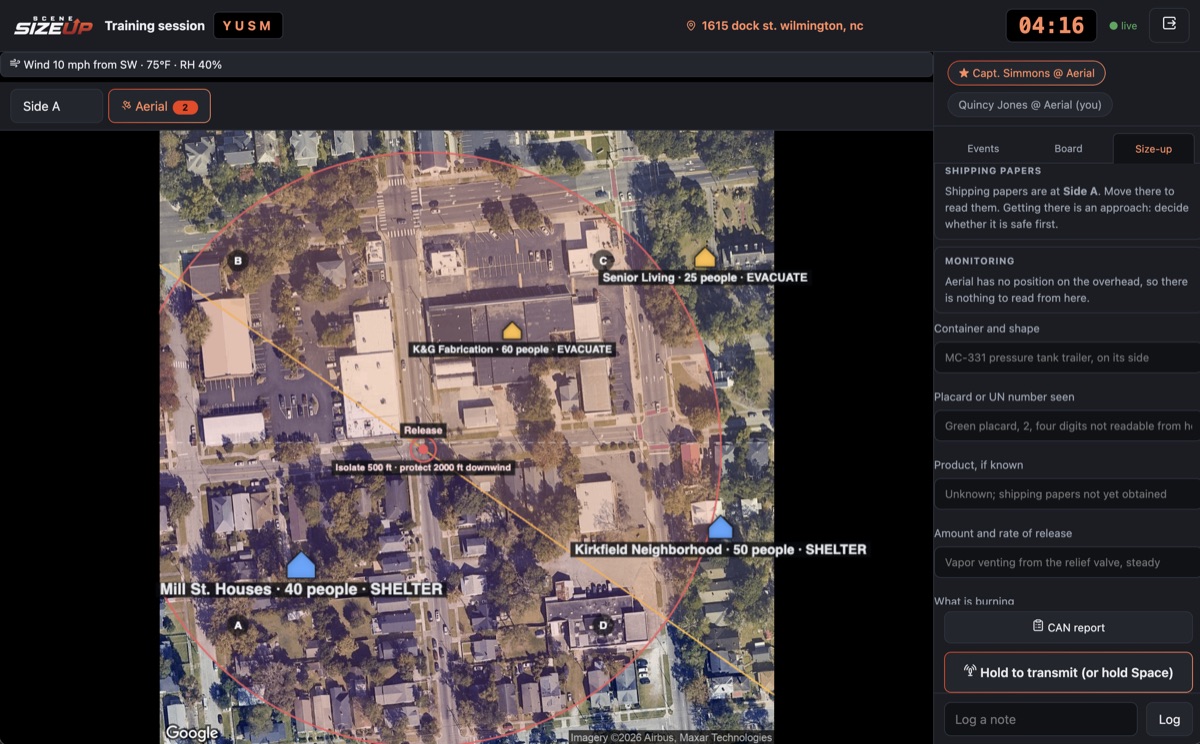This screenshot has width=1200, height=744.
Task: Select side marker B on the map
Action: [237, 261]
